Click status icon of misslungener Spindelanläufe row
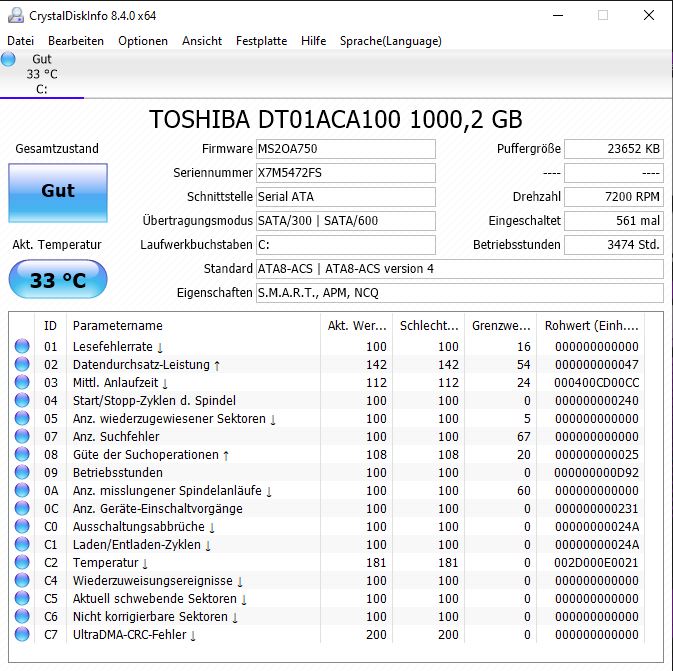673x671 pixels. (x=22, y=490)
